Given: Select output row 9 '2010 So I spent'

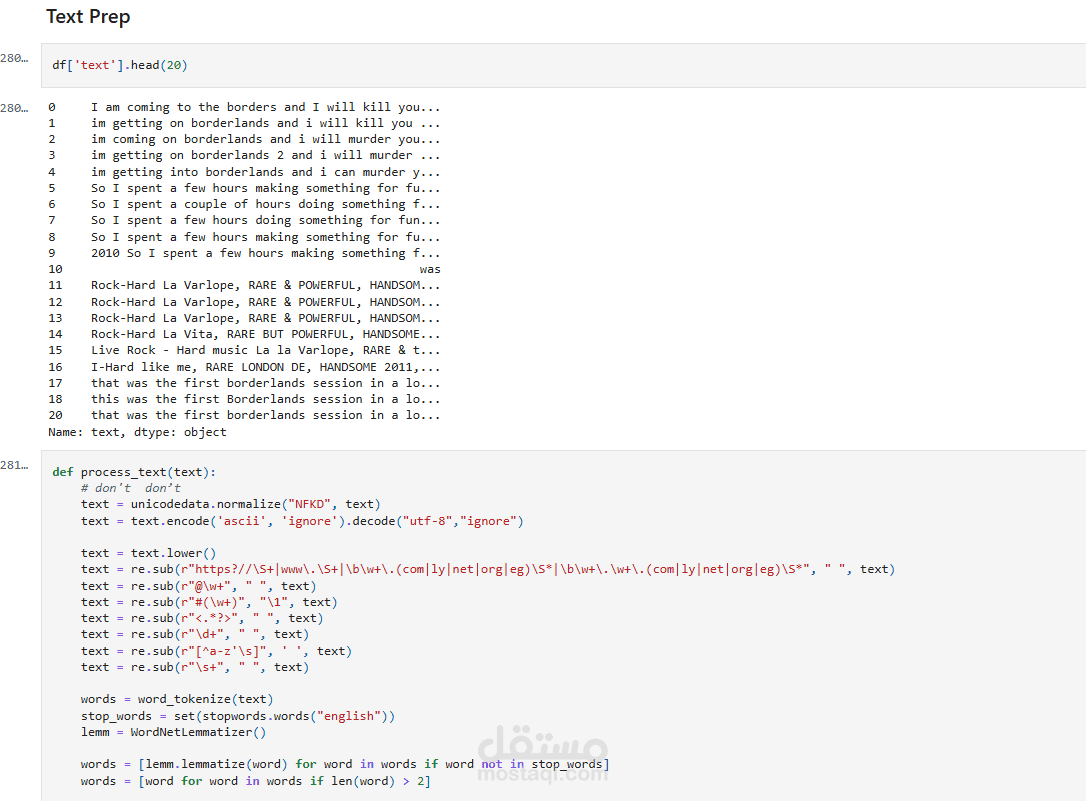Looking at the screenshot, I should pos(244,253).
